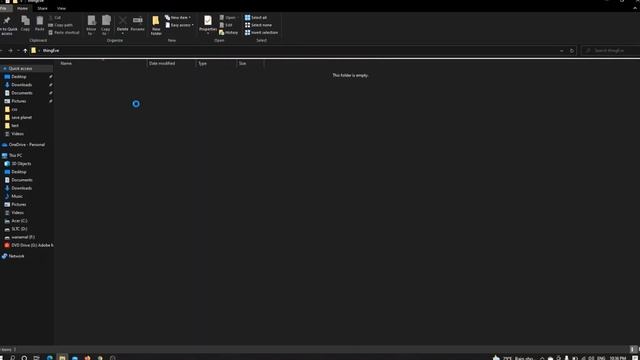Open the File menu tab
The height and width of the screenshot is (360, 640).
(x=4, y=8)
